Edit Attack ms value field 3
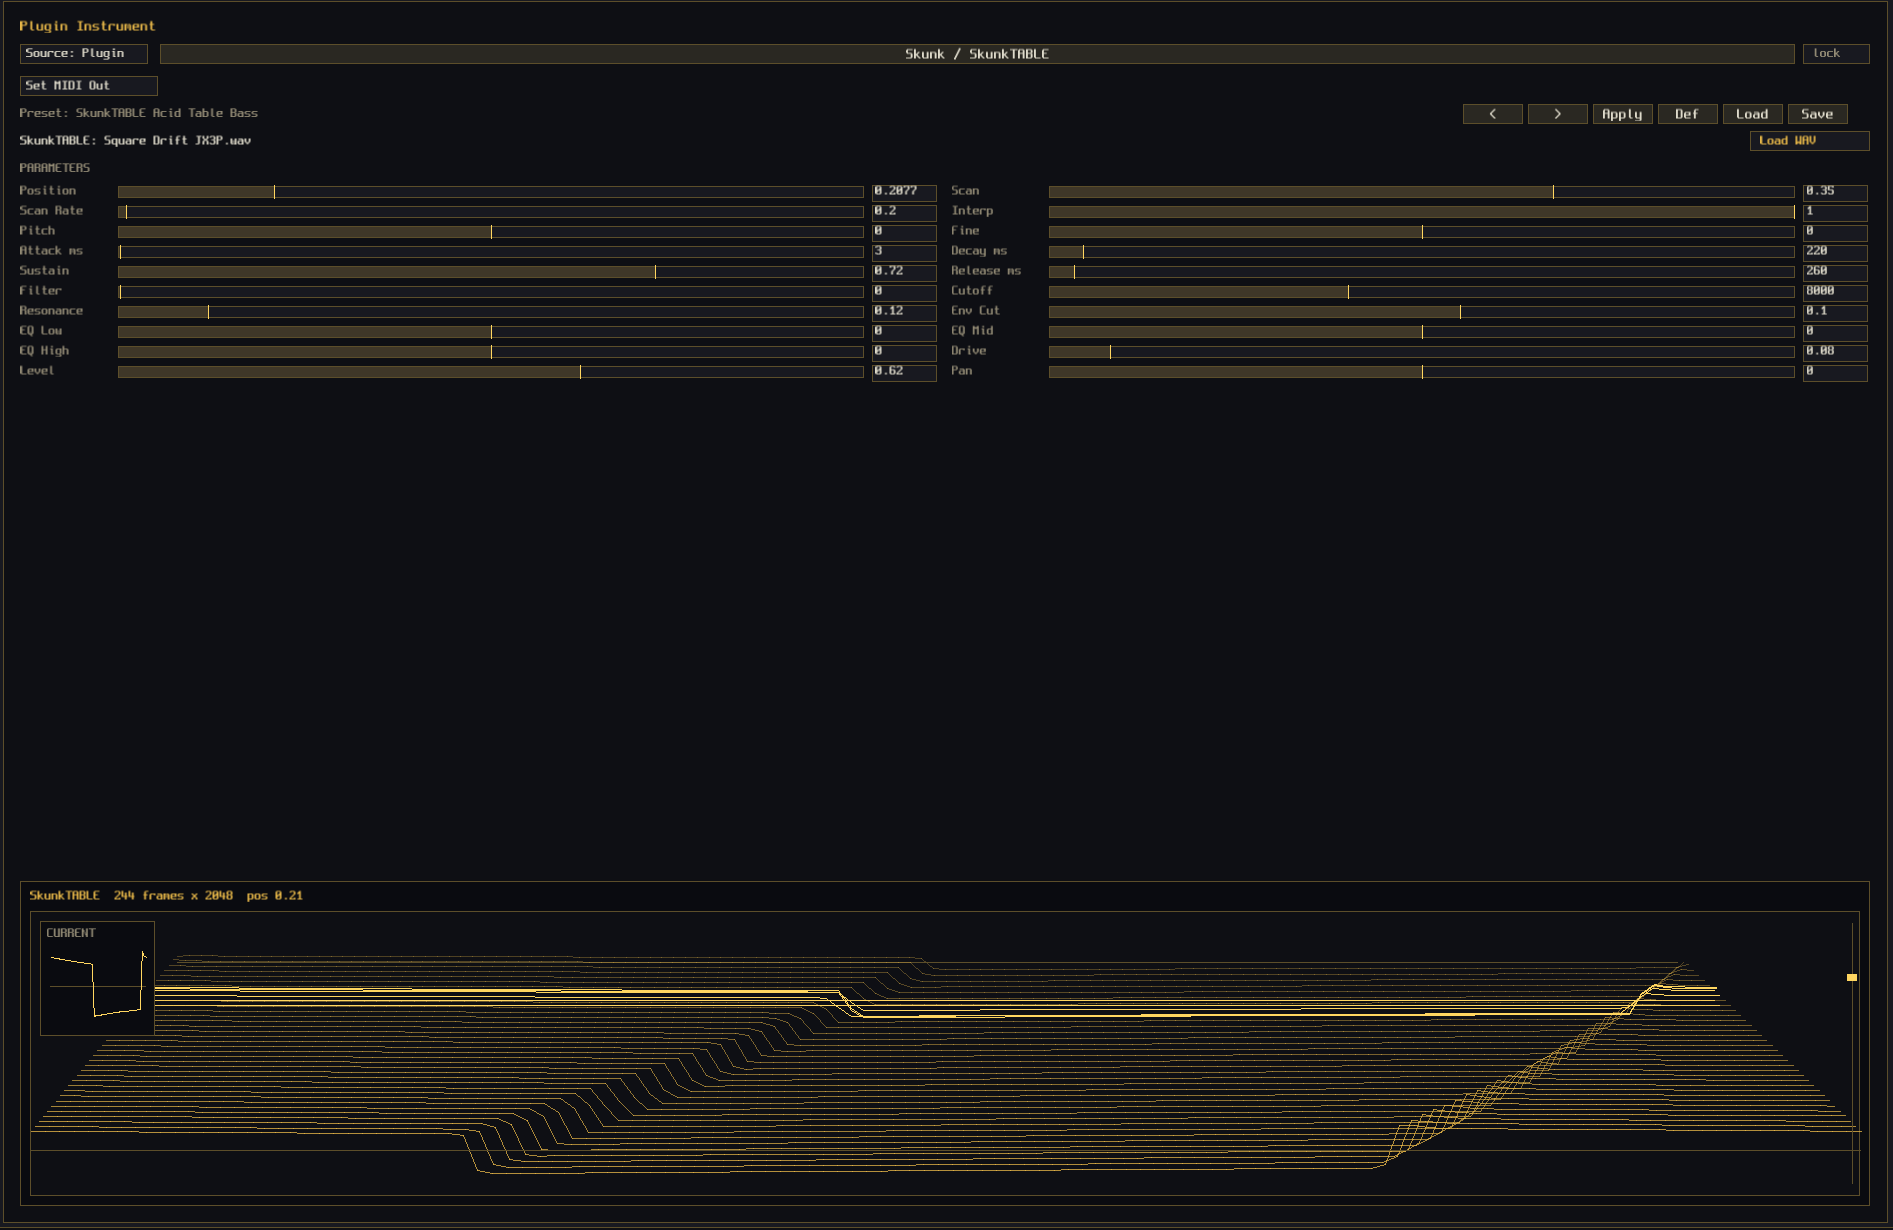1893x1230 pixels. point(904,252)
